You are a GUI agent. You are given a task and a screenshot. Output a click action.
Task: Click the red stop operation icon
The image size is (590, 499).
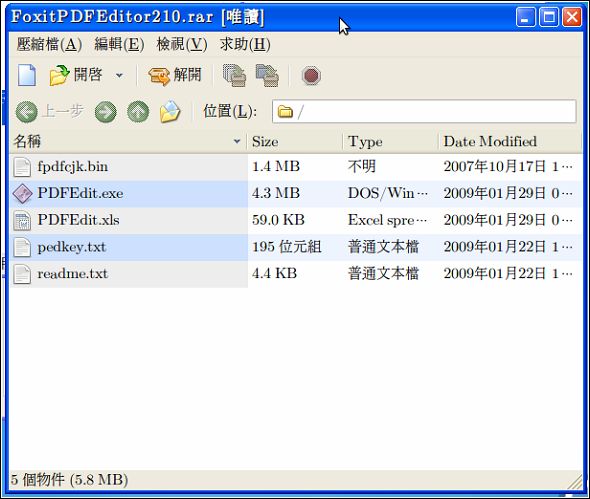coord(311,76)
